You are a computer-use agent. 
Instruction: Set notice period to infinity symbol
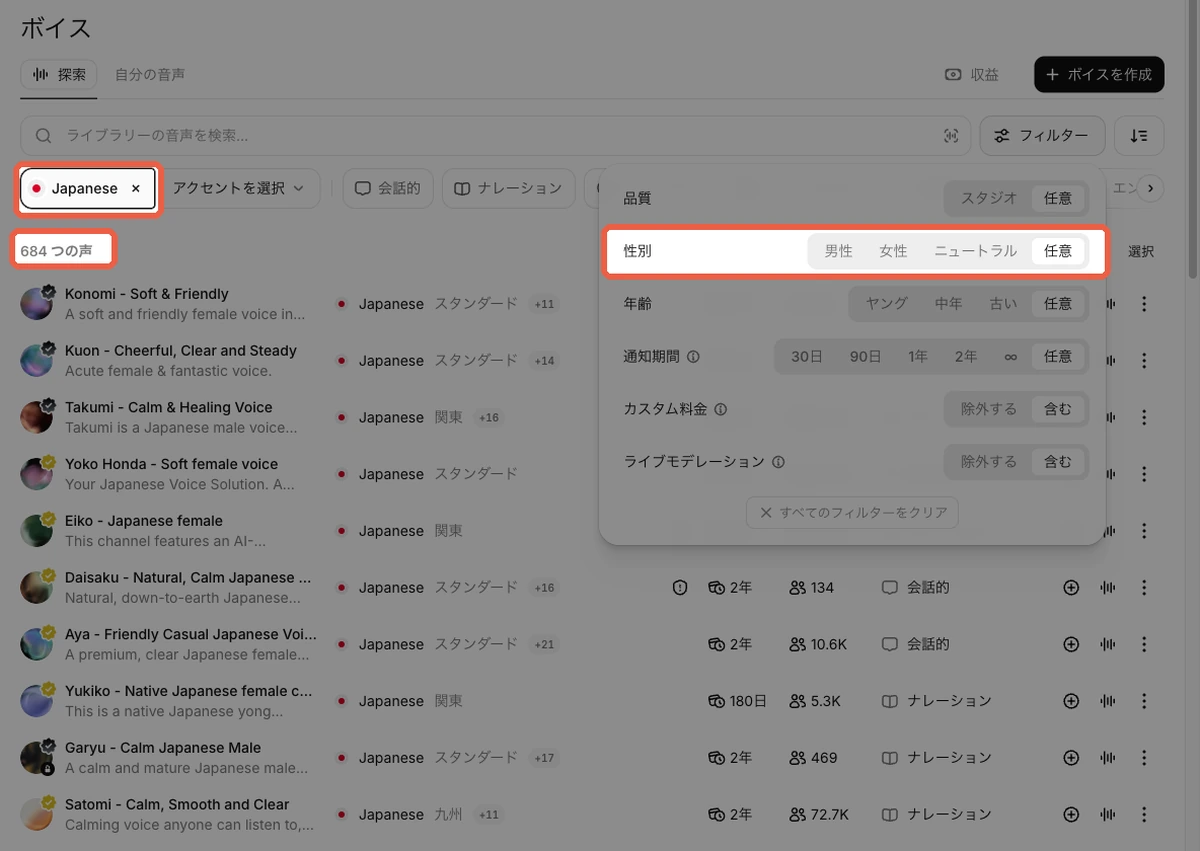point(1010,356)
